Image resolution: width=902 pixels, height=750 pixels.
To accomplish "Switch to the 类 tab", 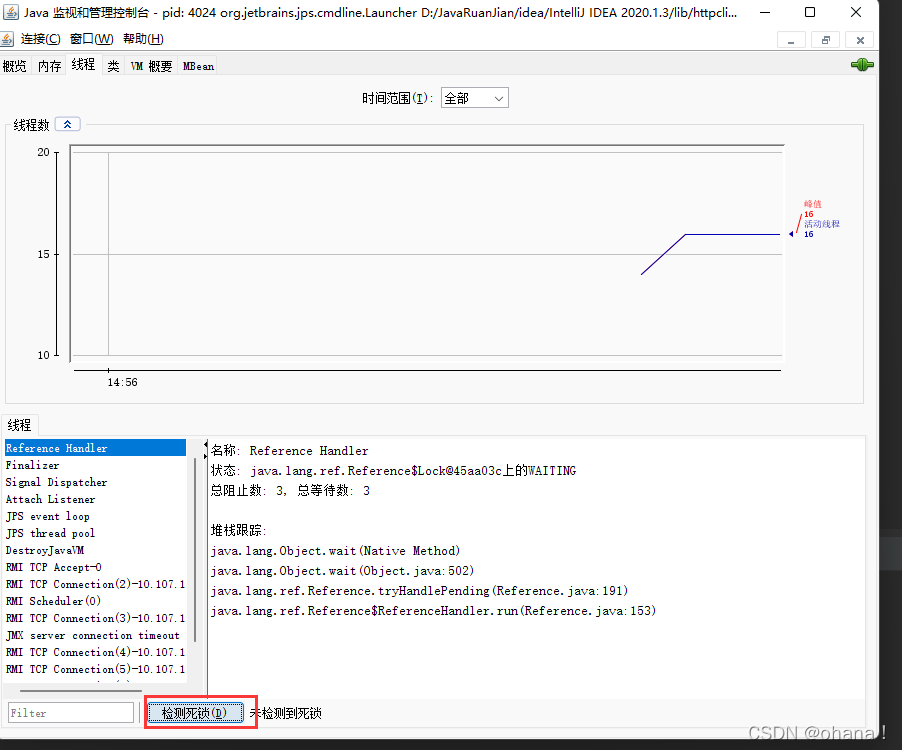I will (112, 66).
